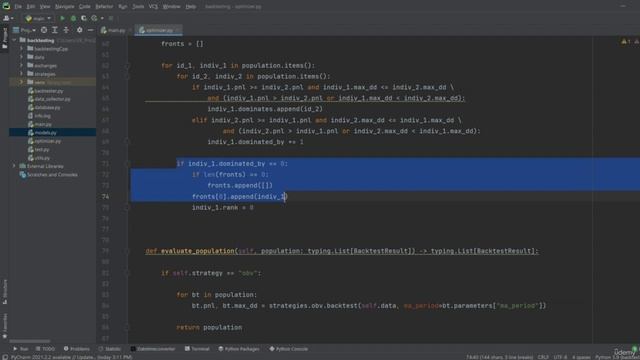Click the profiler run icon
640x360 pixels.
[x=94, y=18]
